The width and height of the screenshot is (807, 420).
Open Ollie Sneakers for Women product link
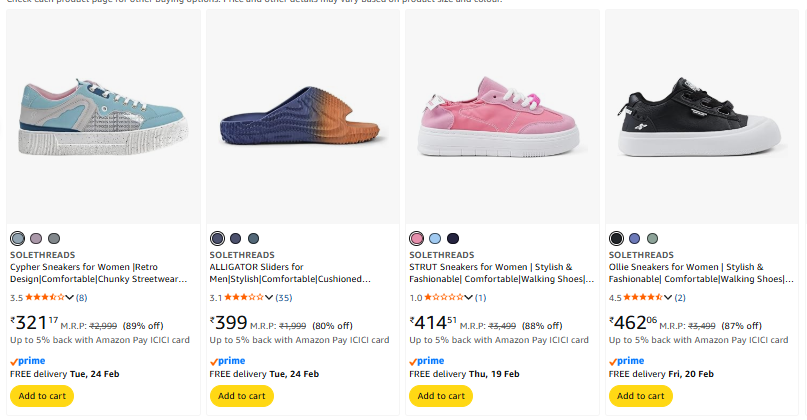tap(694, 273)
